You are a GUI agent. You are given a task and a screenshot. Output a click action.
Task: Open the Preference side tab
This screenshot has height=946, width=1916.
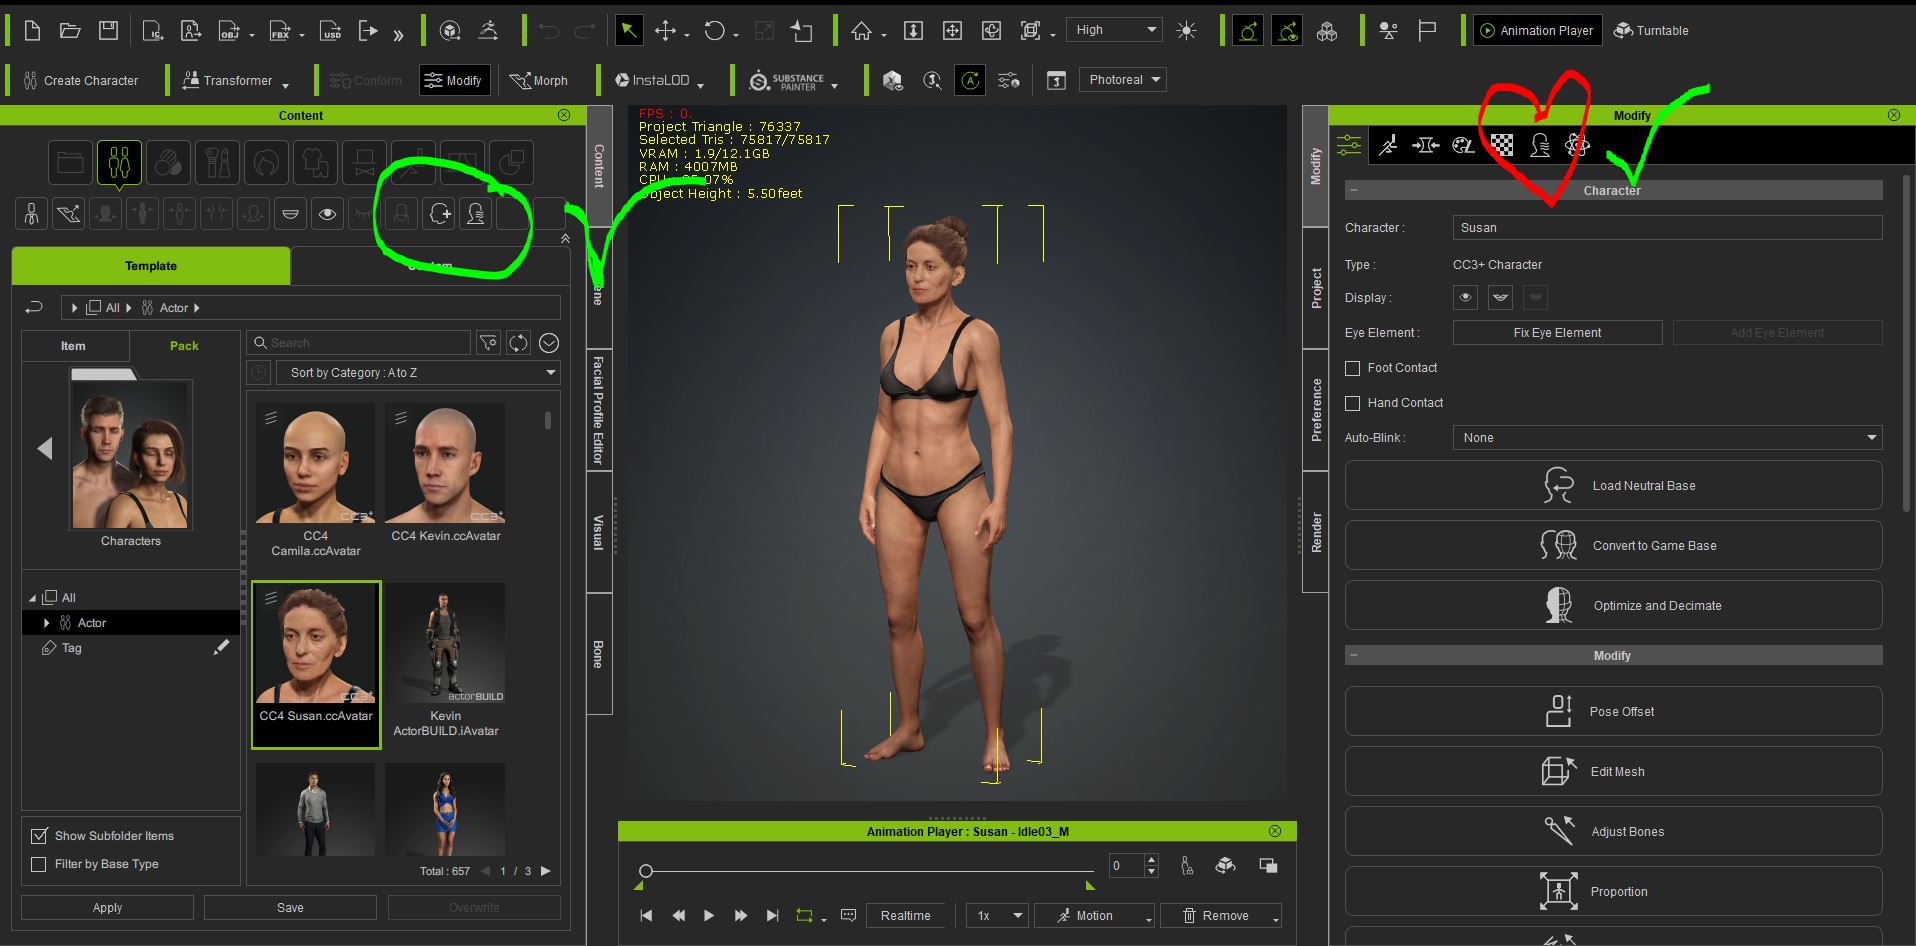click(1316, 410)
